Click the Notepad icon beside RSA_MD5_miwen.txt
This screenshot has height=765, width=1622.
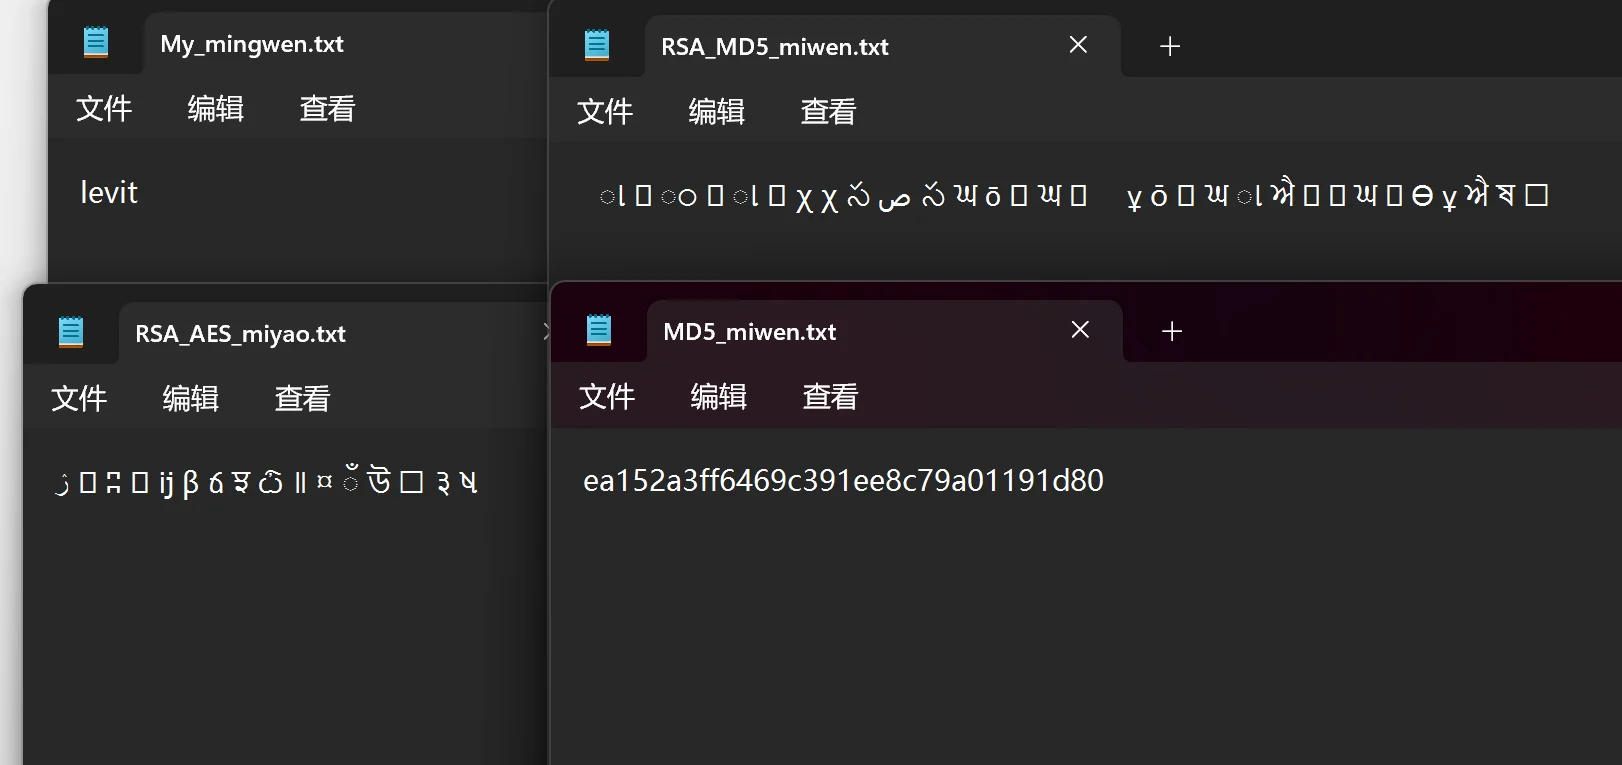click(x=597, y=46)
